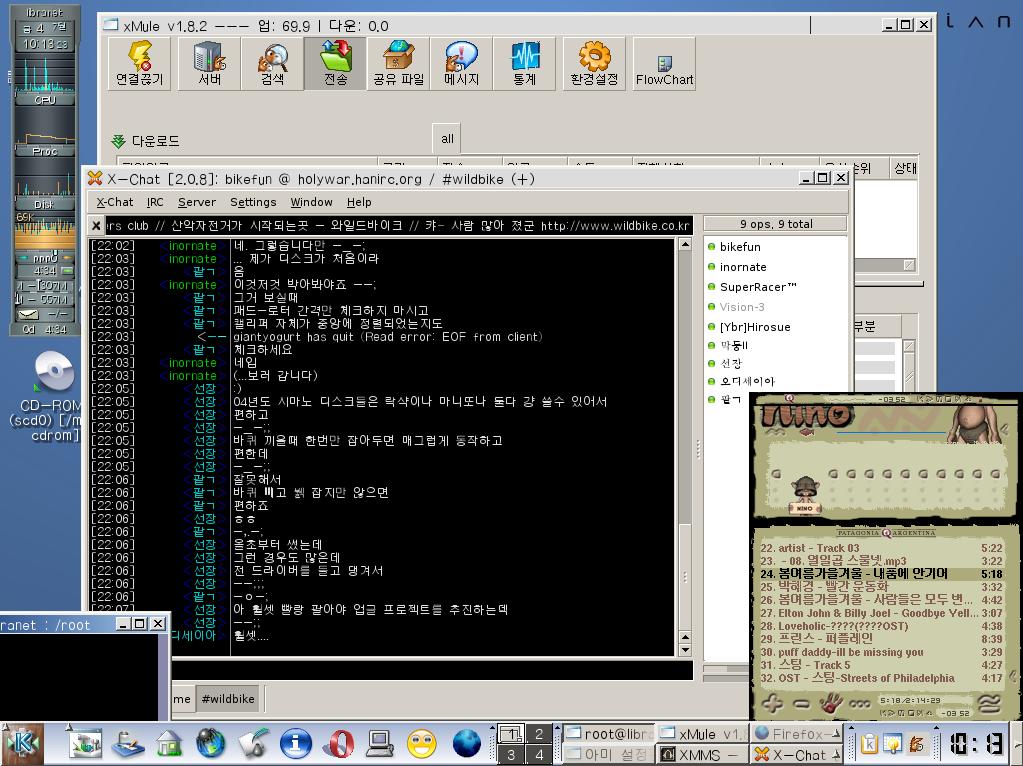This screenshot has width=1023, height=766.
Task: Open the IRC menu in X-Chat
Action: [155, 202]
